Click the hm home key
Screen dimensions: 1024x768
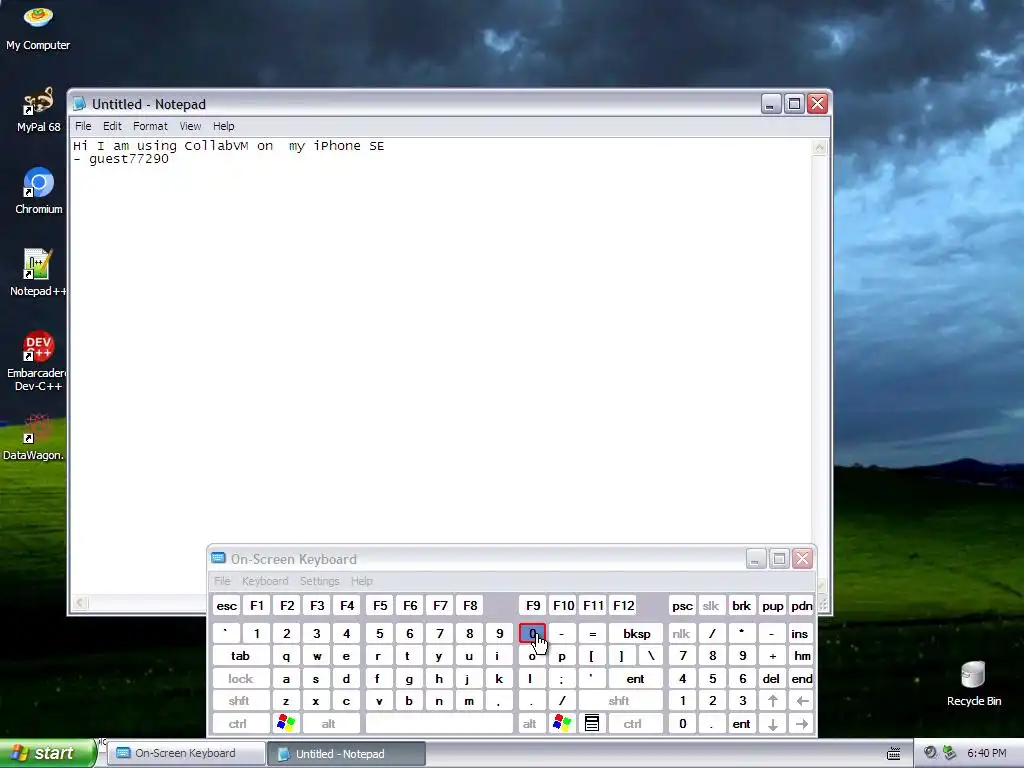tap(802, 656)
